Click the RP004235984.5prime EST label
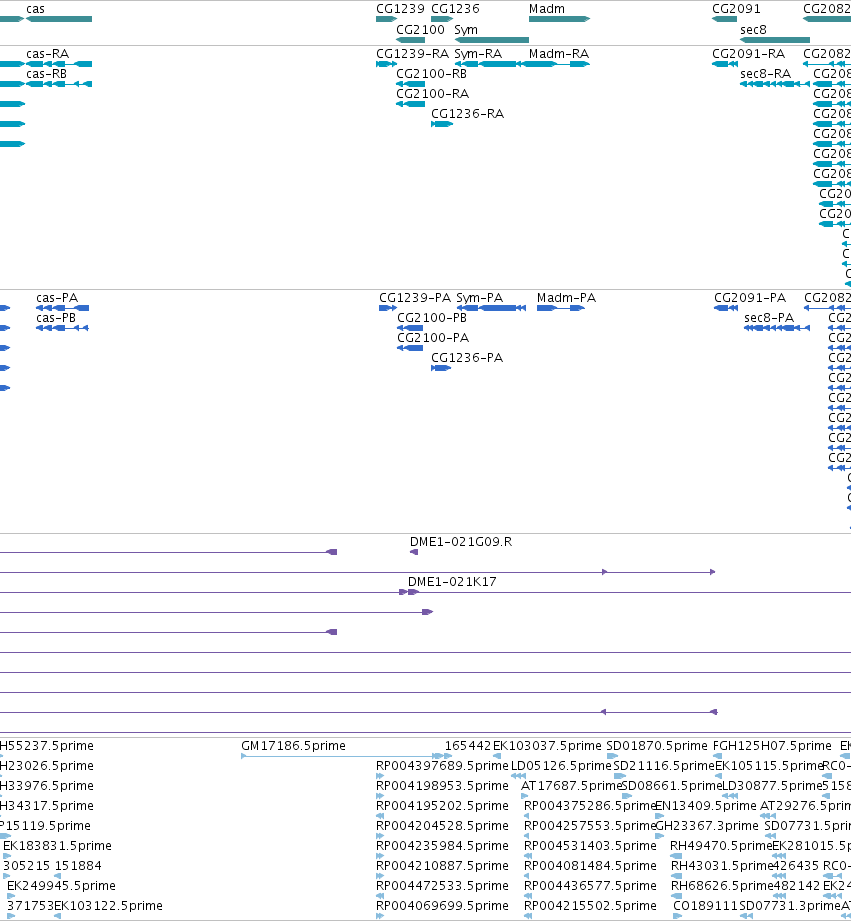 pyautogui.click(x=442, y=846)
